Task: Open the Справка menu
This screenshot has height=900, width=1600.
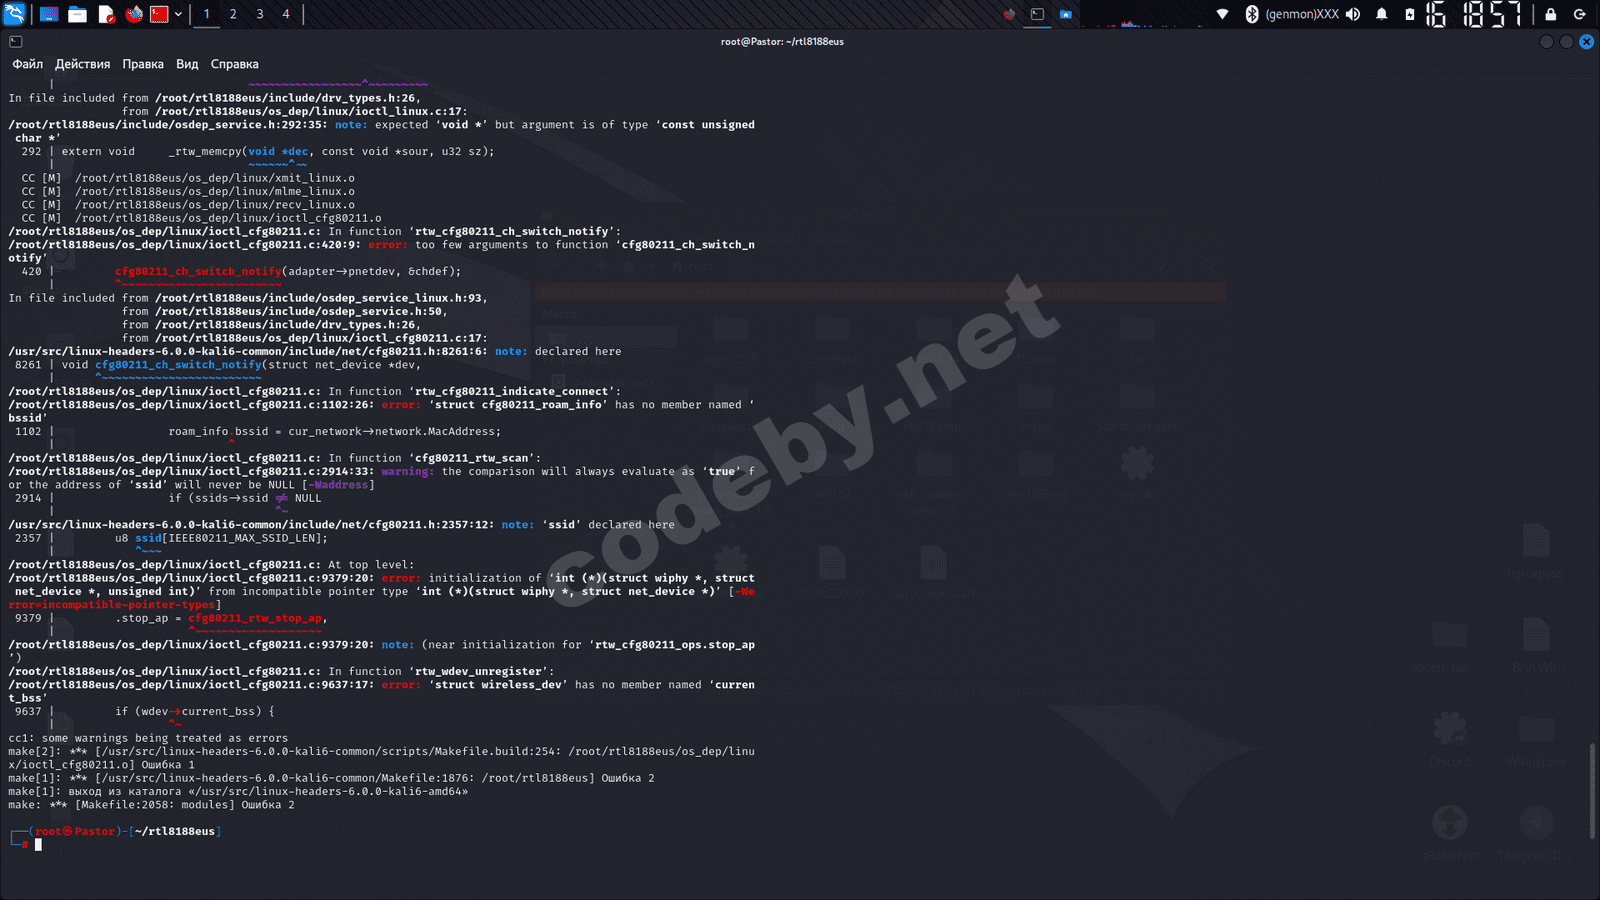Action: click(x=236, y=63)
